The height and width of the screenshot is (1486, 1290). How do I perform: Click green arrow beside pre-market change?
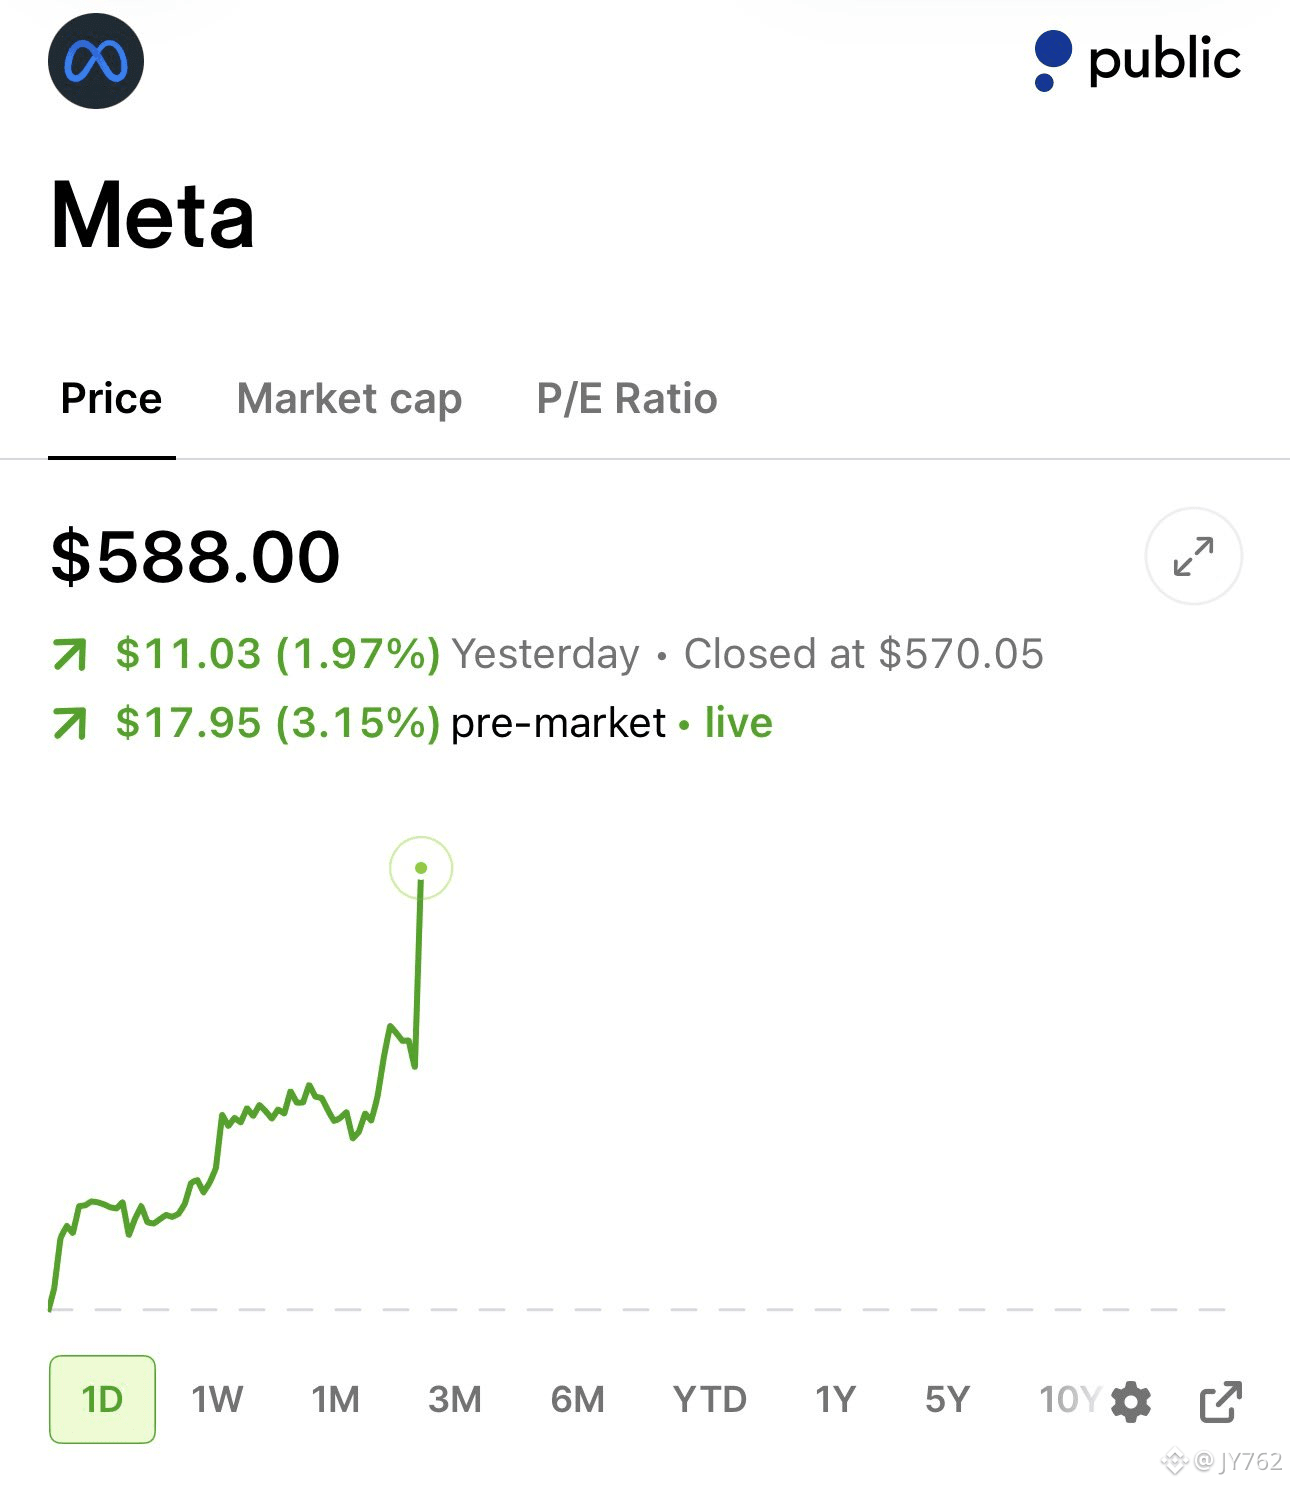click(x=70, y=723)
